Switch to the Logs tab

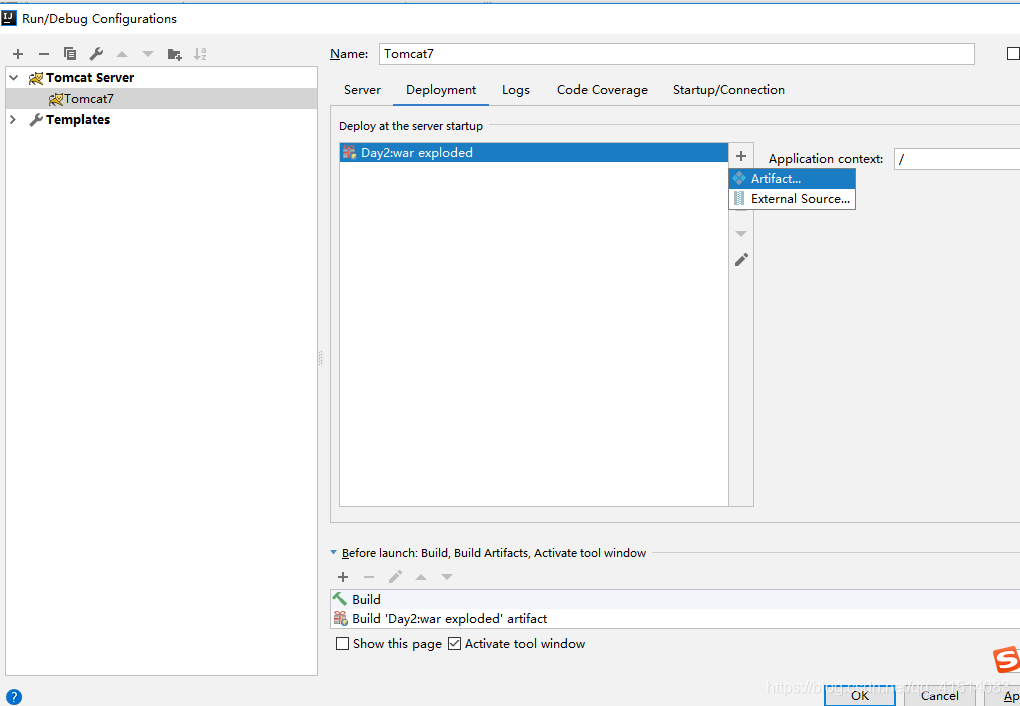pyautogui.click(x=516, y=90)
